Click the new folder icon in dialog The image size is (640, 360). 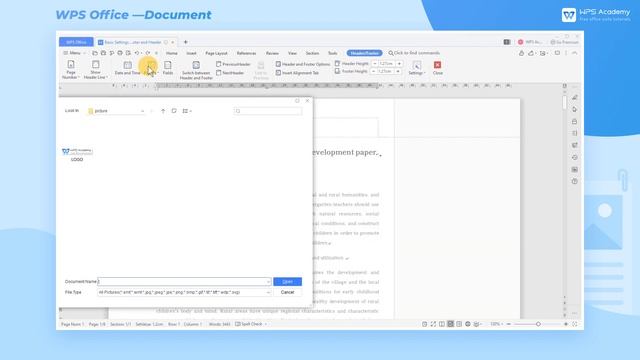coord(174,111)
